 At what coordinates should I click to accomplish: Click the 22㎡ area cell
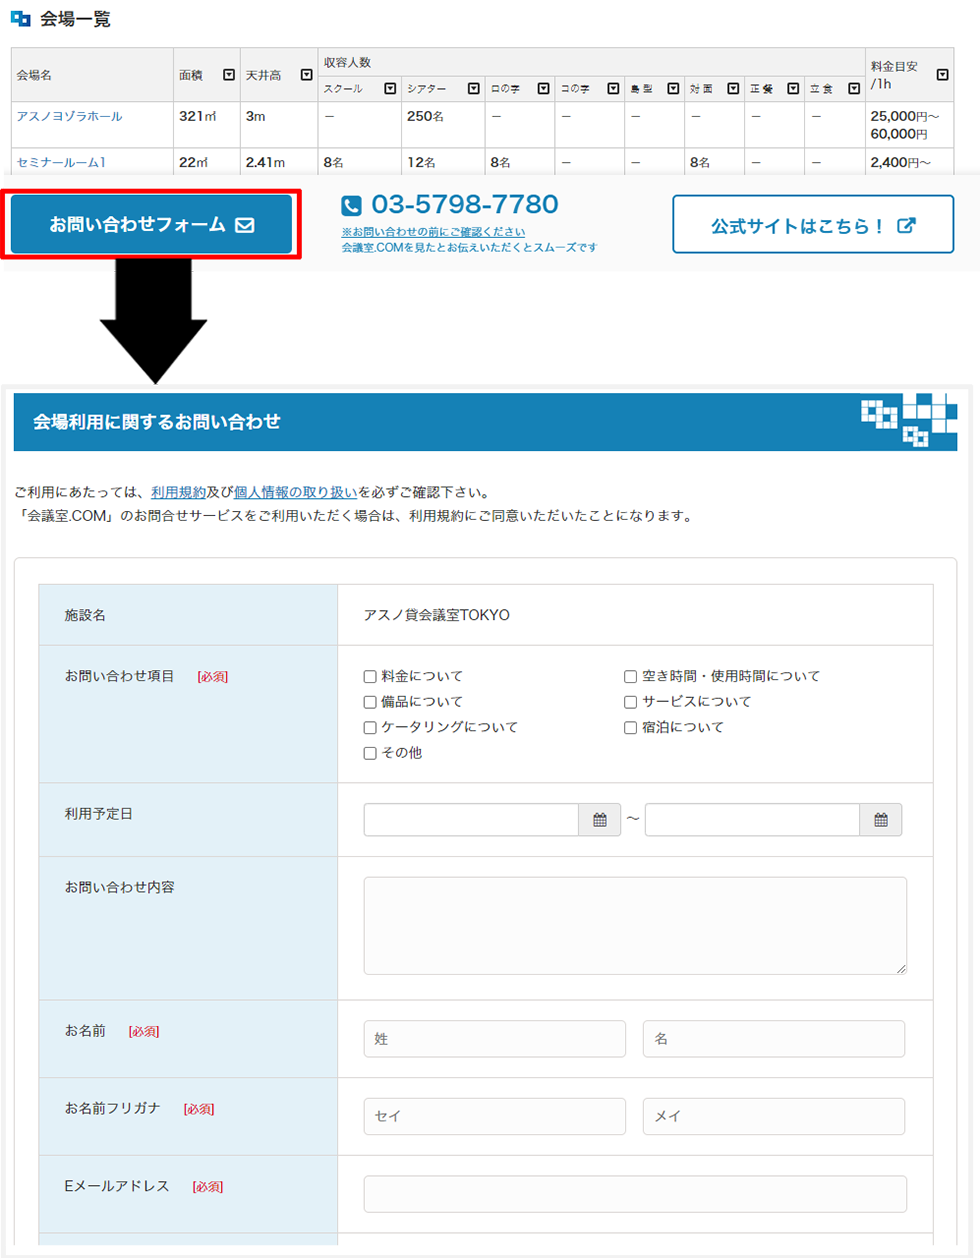(206, 162)
